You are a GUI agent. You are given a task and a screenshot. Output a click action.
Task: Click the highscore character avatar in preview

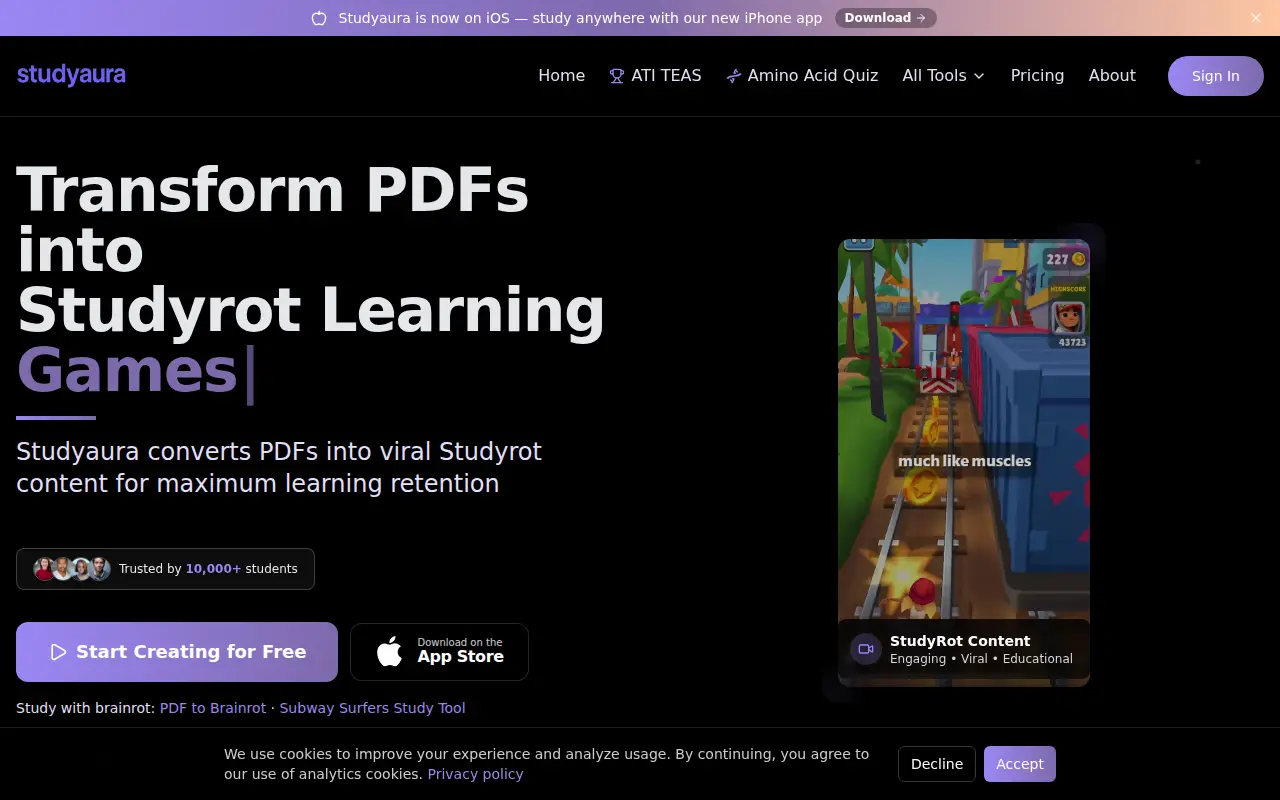(x=1069, y=318)
